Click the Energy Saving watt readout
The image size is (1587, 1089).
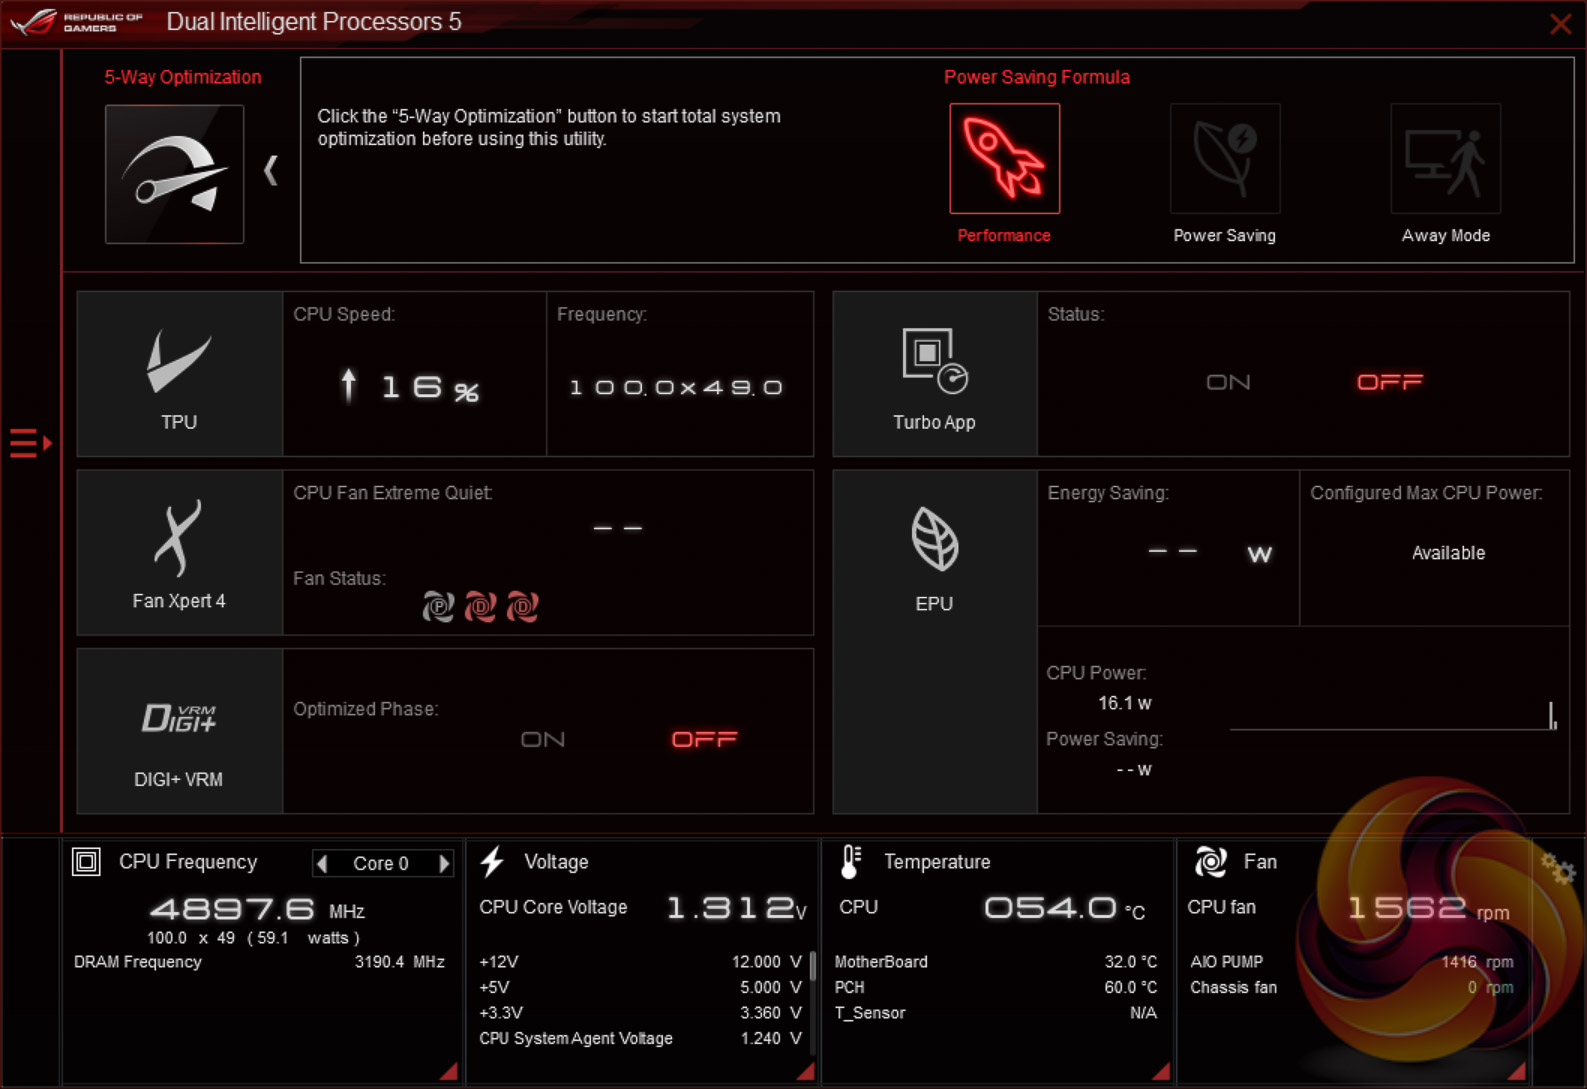click(1210, 553)
